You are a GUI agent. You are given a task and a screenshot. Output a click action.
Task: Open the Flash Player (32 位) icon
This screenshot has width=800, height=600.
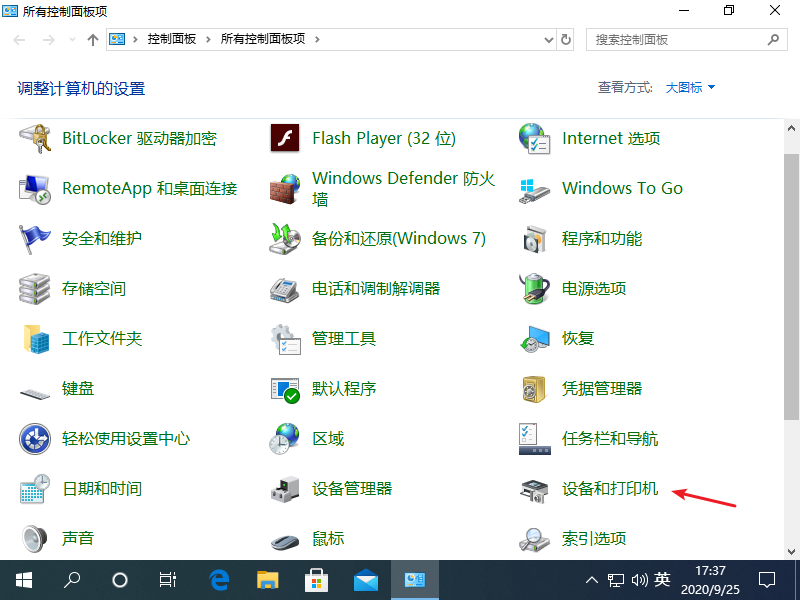tap(285, 138)
